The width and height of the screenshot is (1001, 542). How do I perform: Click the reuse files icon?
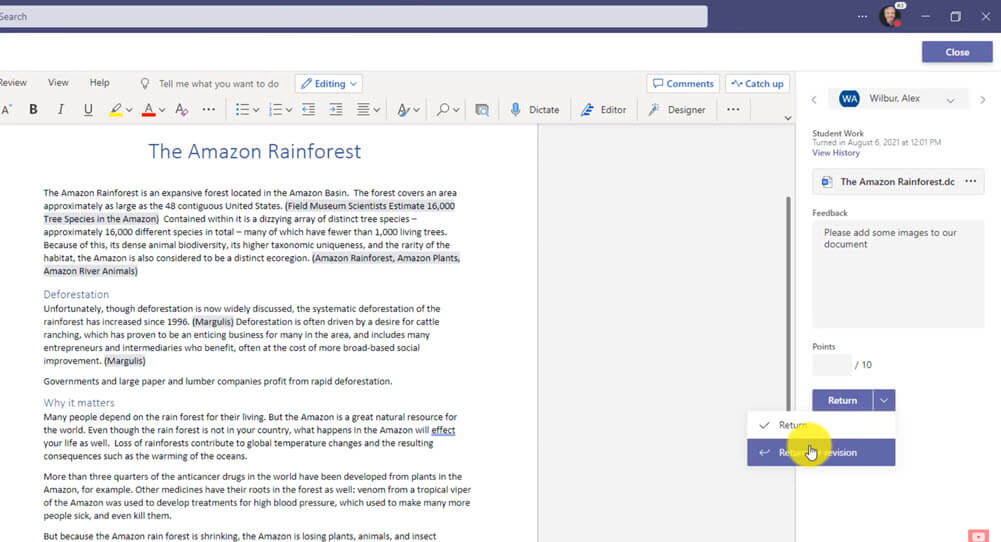(482, 110)
